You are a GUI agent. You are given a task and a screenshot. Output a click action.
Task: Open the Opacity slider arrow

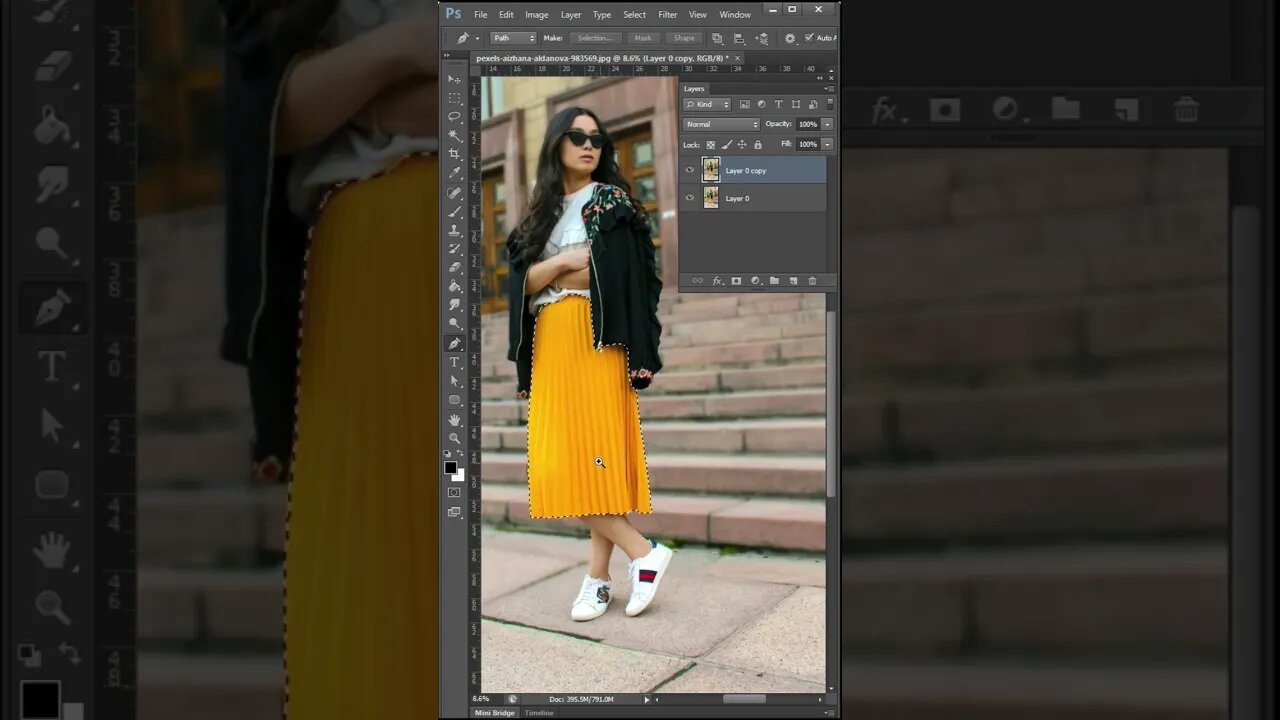pyautogui.click(x=827, y=124)
